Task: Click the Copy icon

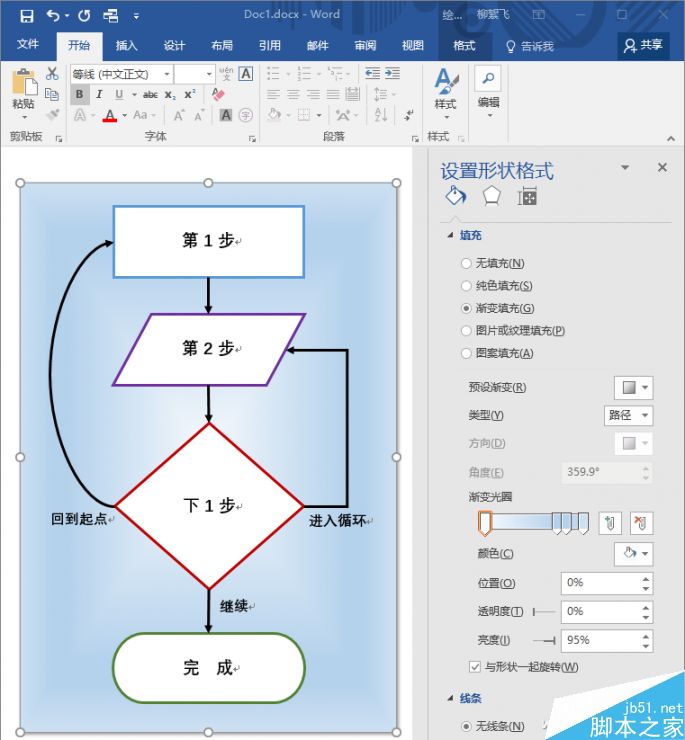Action: pyautogui.click(x=52, y=94)
